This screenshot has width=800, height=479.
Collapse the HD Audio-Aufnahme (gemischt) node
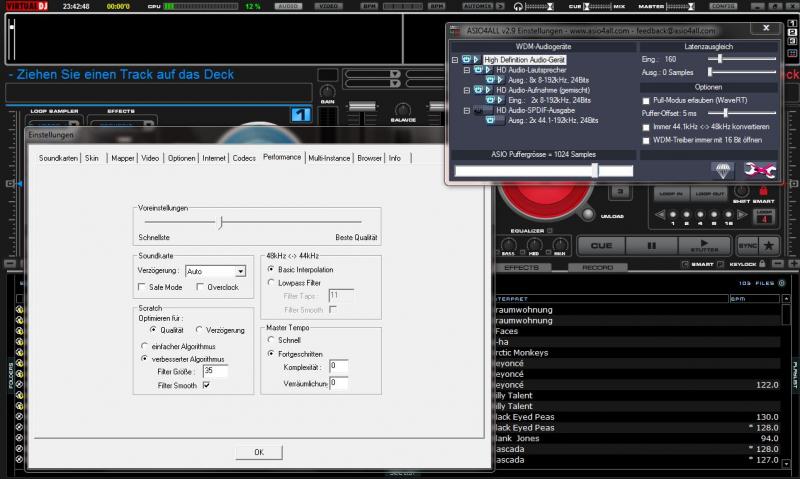pyautogui.click(x=467, y=90)
